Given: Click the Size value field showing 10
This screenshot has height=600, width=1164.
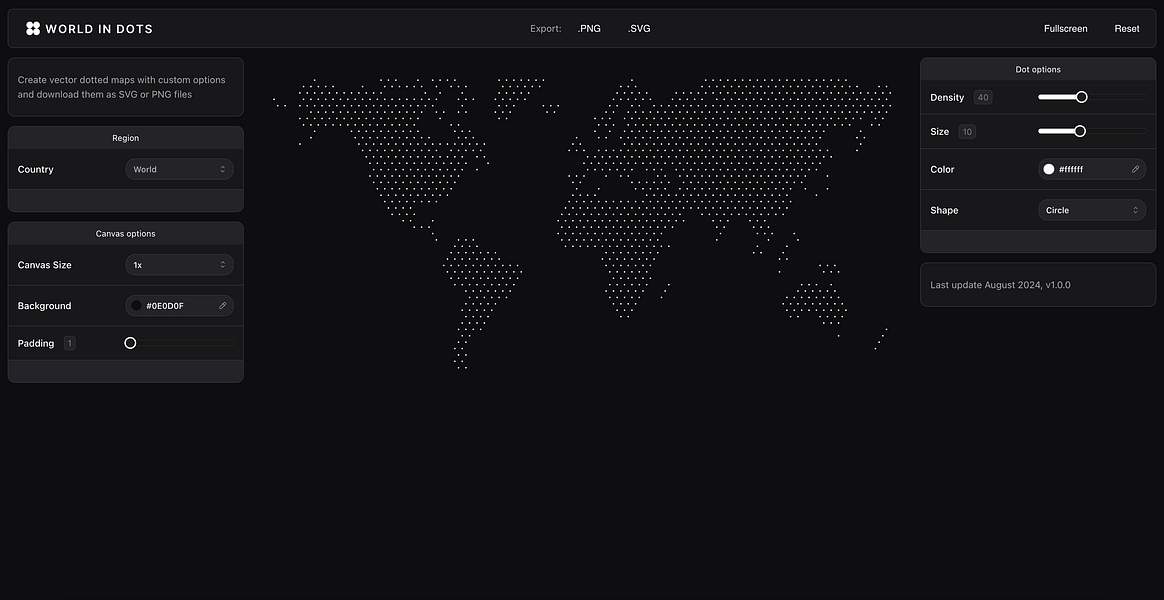Looking at the screenshot, I should (967, 131).
